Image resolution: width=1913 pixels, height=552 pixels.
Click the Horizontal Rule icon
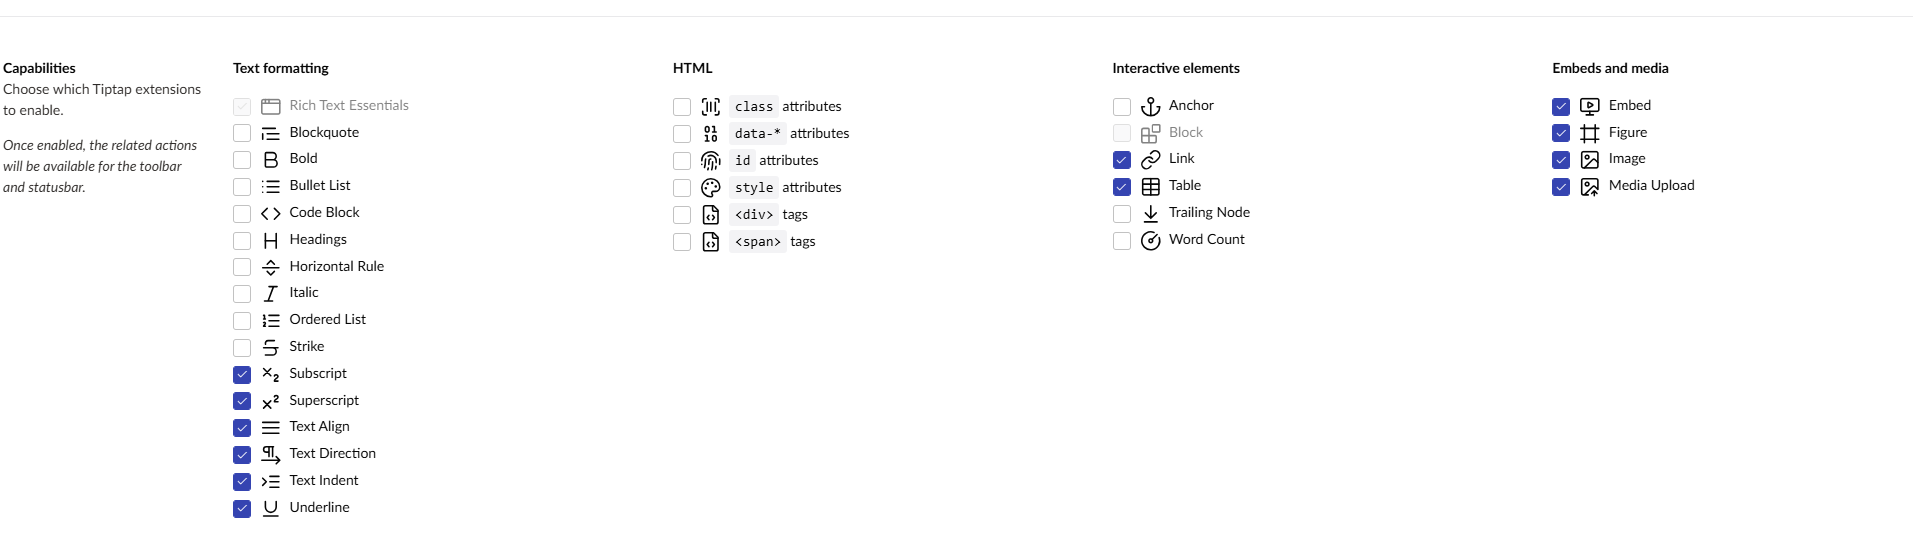pyautogui.click(x=270, y=267)
